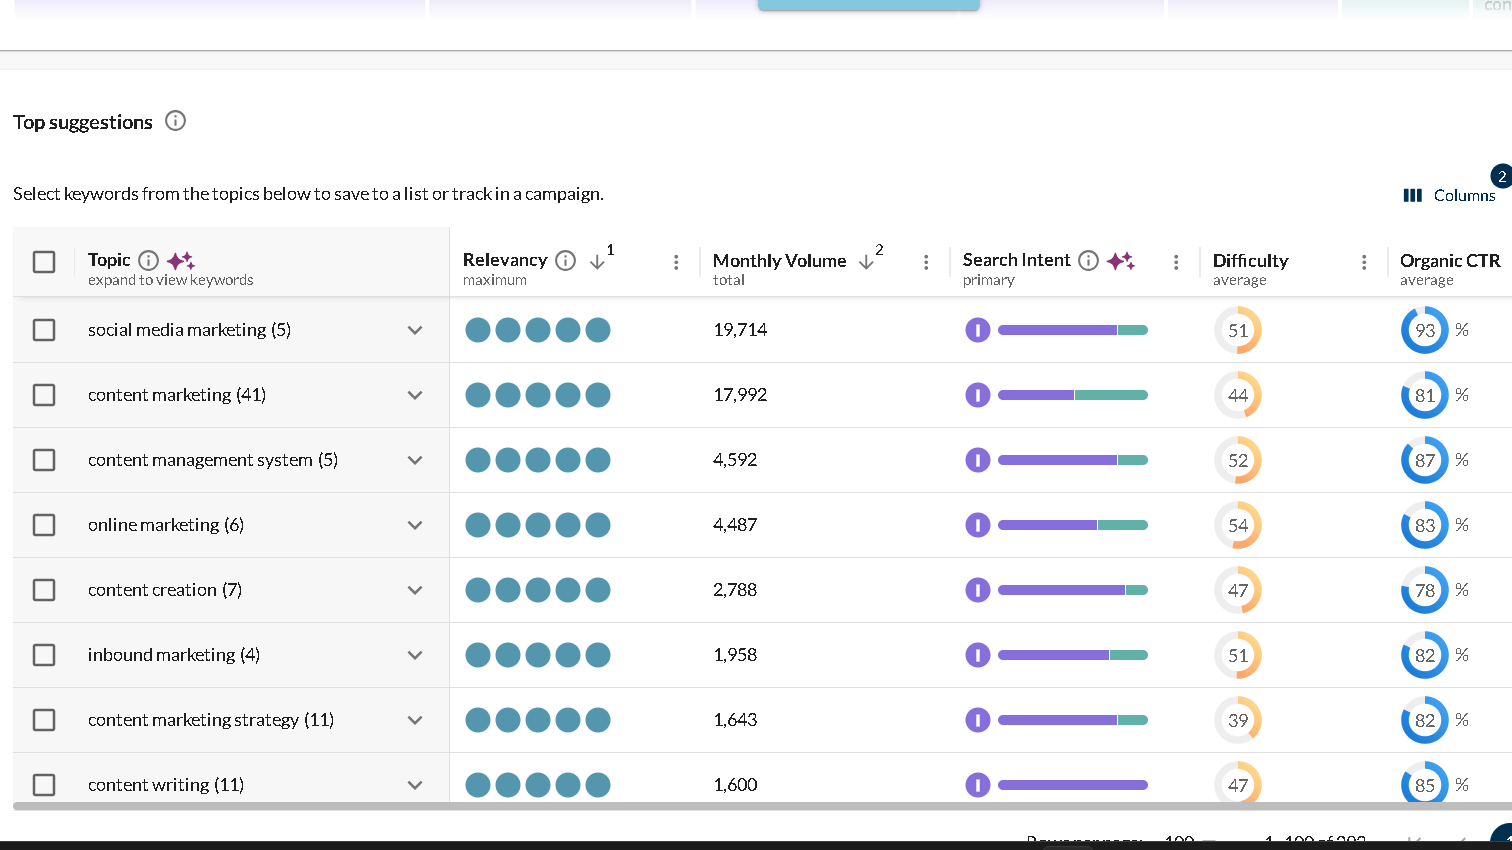Viewport: 1512px width, 850px height.
Task: Expand inbound marketing to view keywords
Action: [x=415, y=655]
